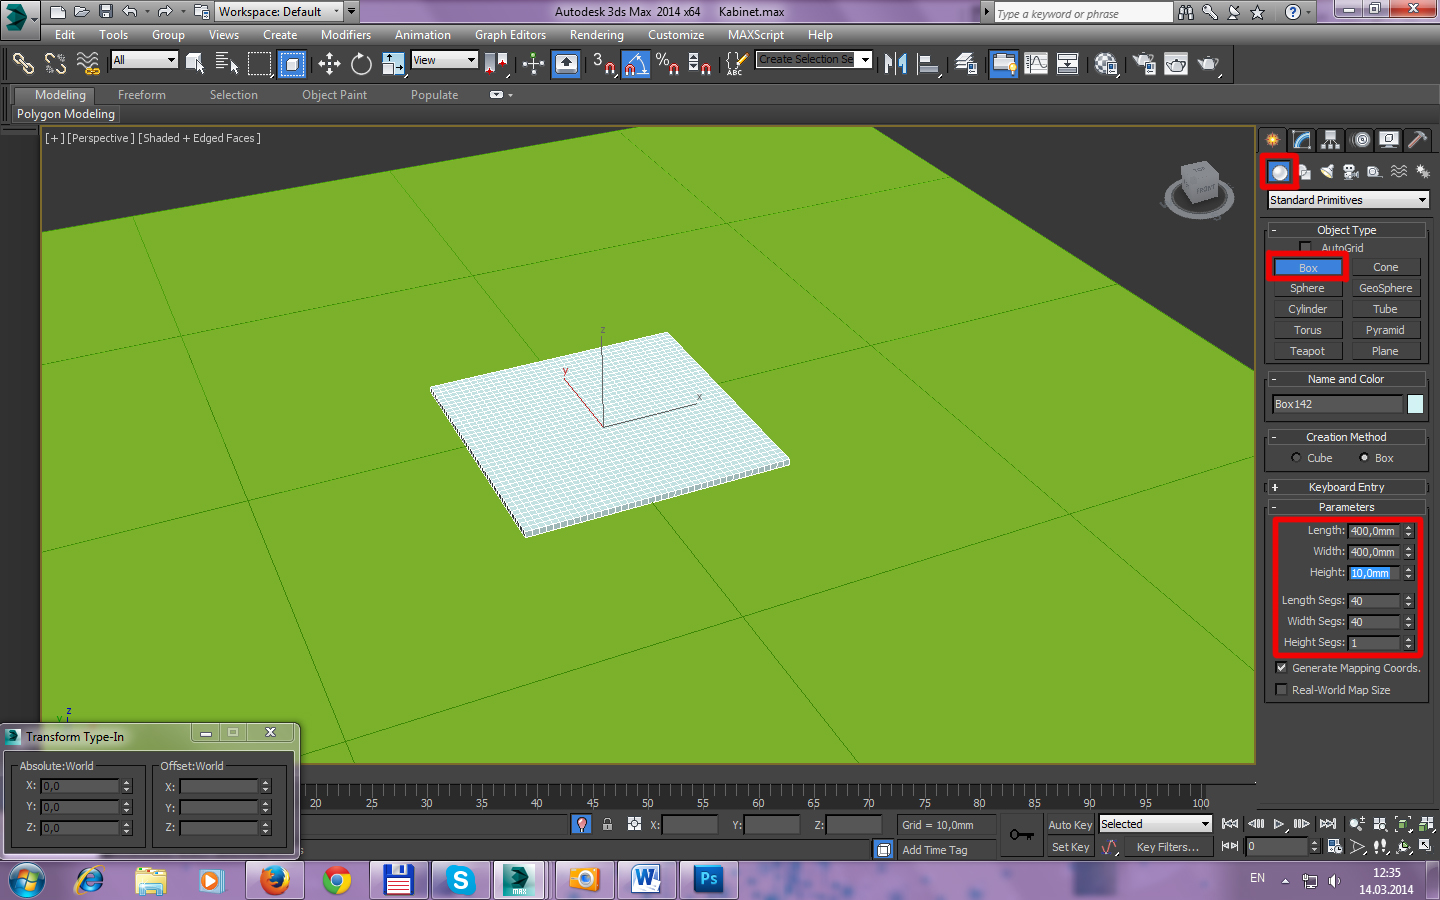Viewport: 1440px width, 900px height.
Task: Open the Selected key mode dropdown
Action: click(x=1155, y=824)
